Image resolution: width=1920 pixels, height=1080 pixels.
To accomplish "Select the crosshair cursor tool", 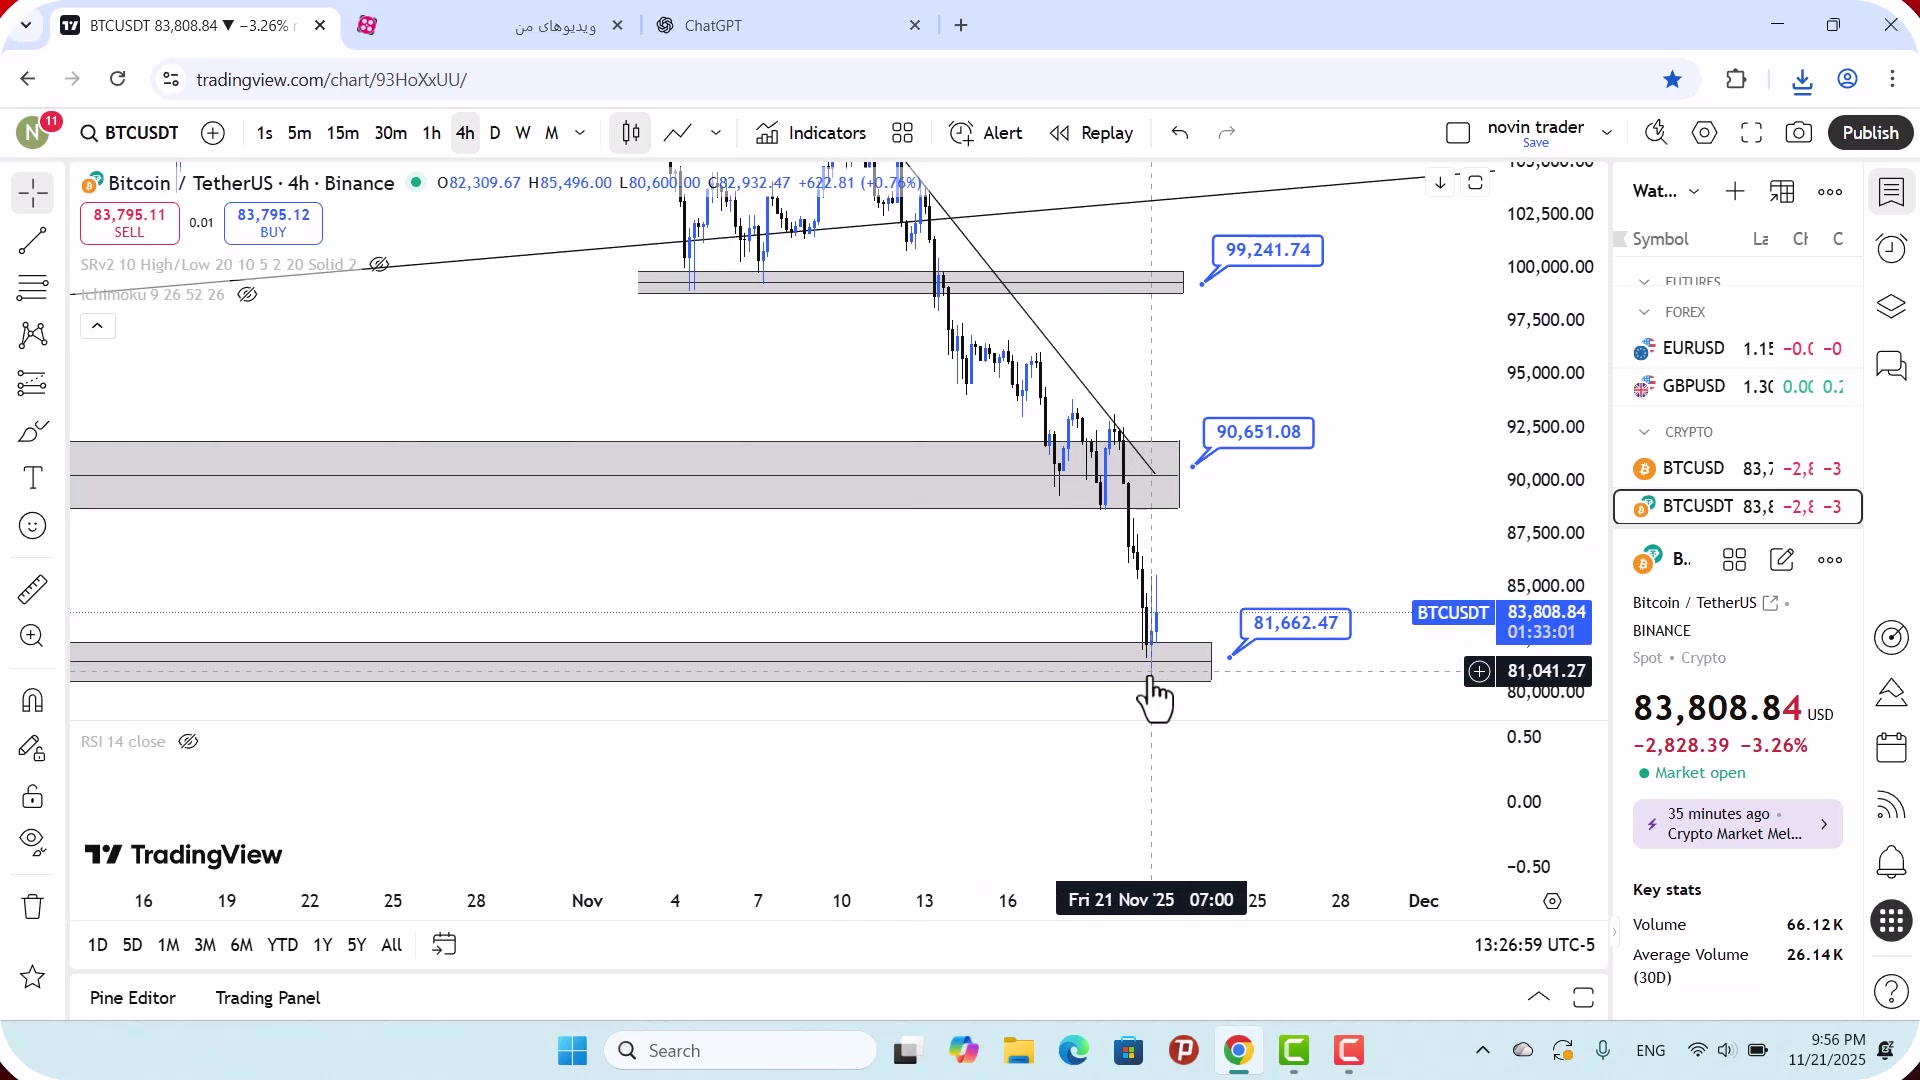I will coord(33,193).
